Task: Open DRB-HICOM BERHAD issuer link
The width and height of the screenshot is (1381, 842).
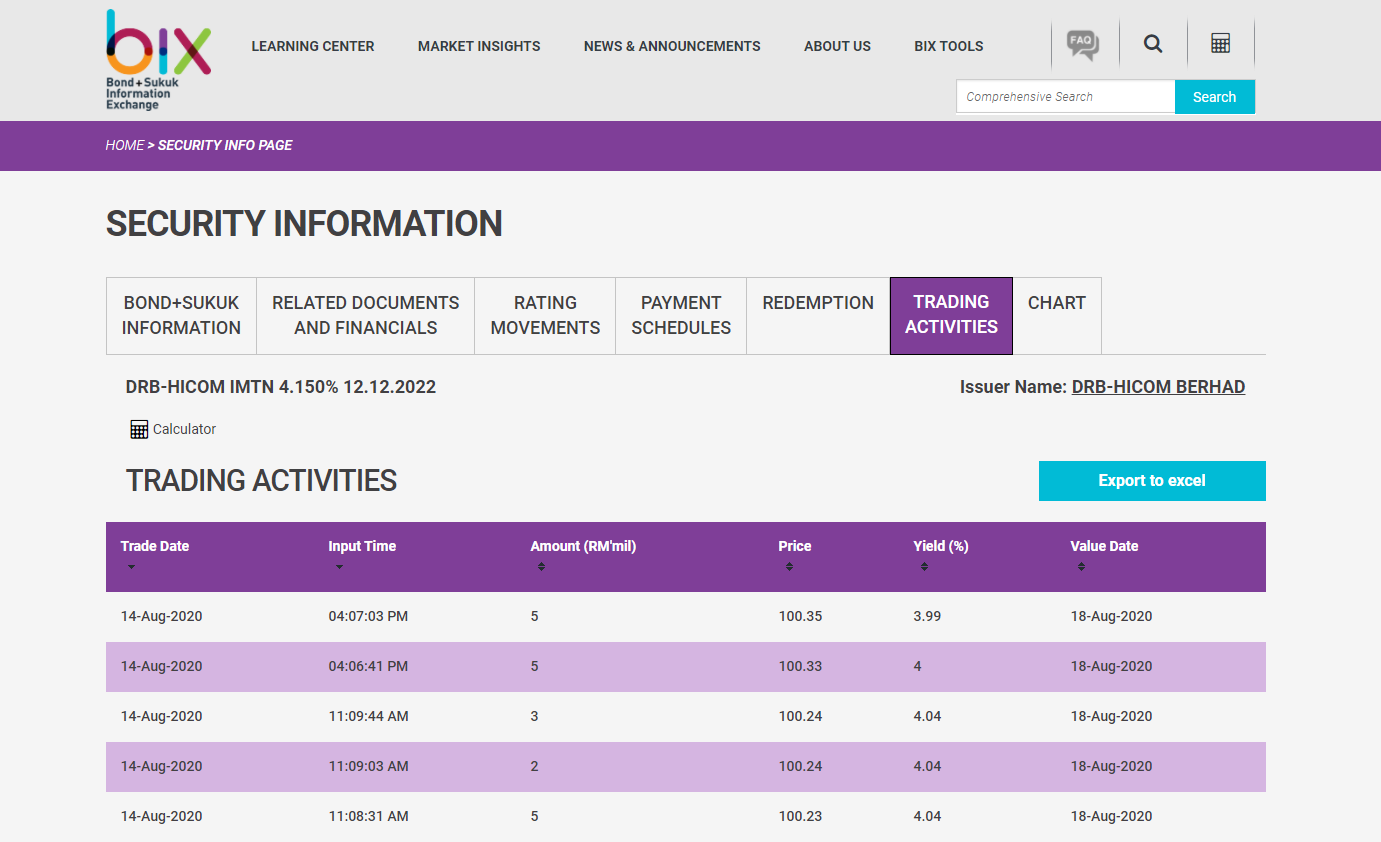Action: [x=1158, y=387]
